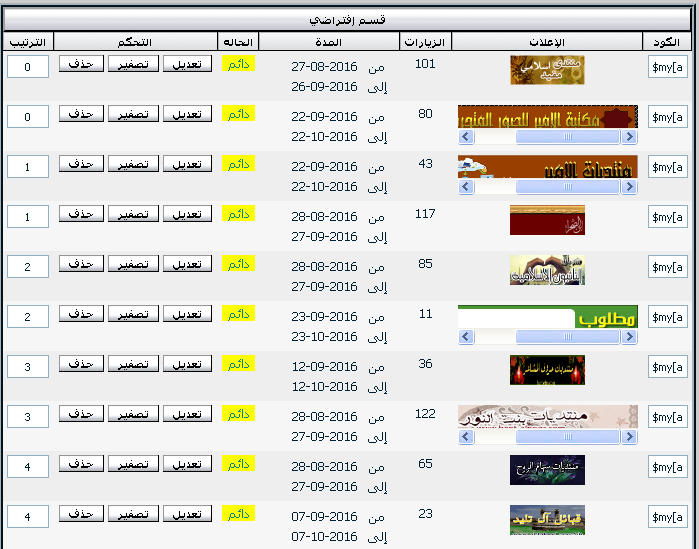Image resolution: width=699 pixels, height=549 pixels.
Task: Click the الإعلان column header
Action: 547,42
